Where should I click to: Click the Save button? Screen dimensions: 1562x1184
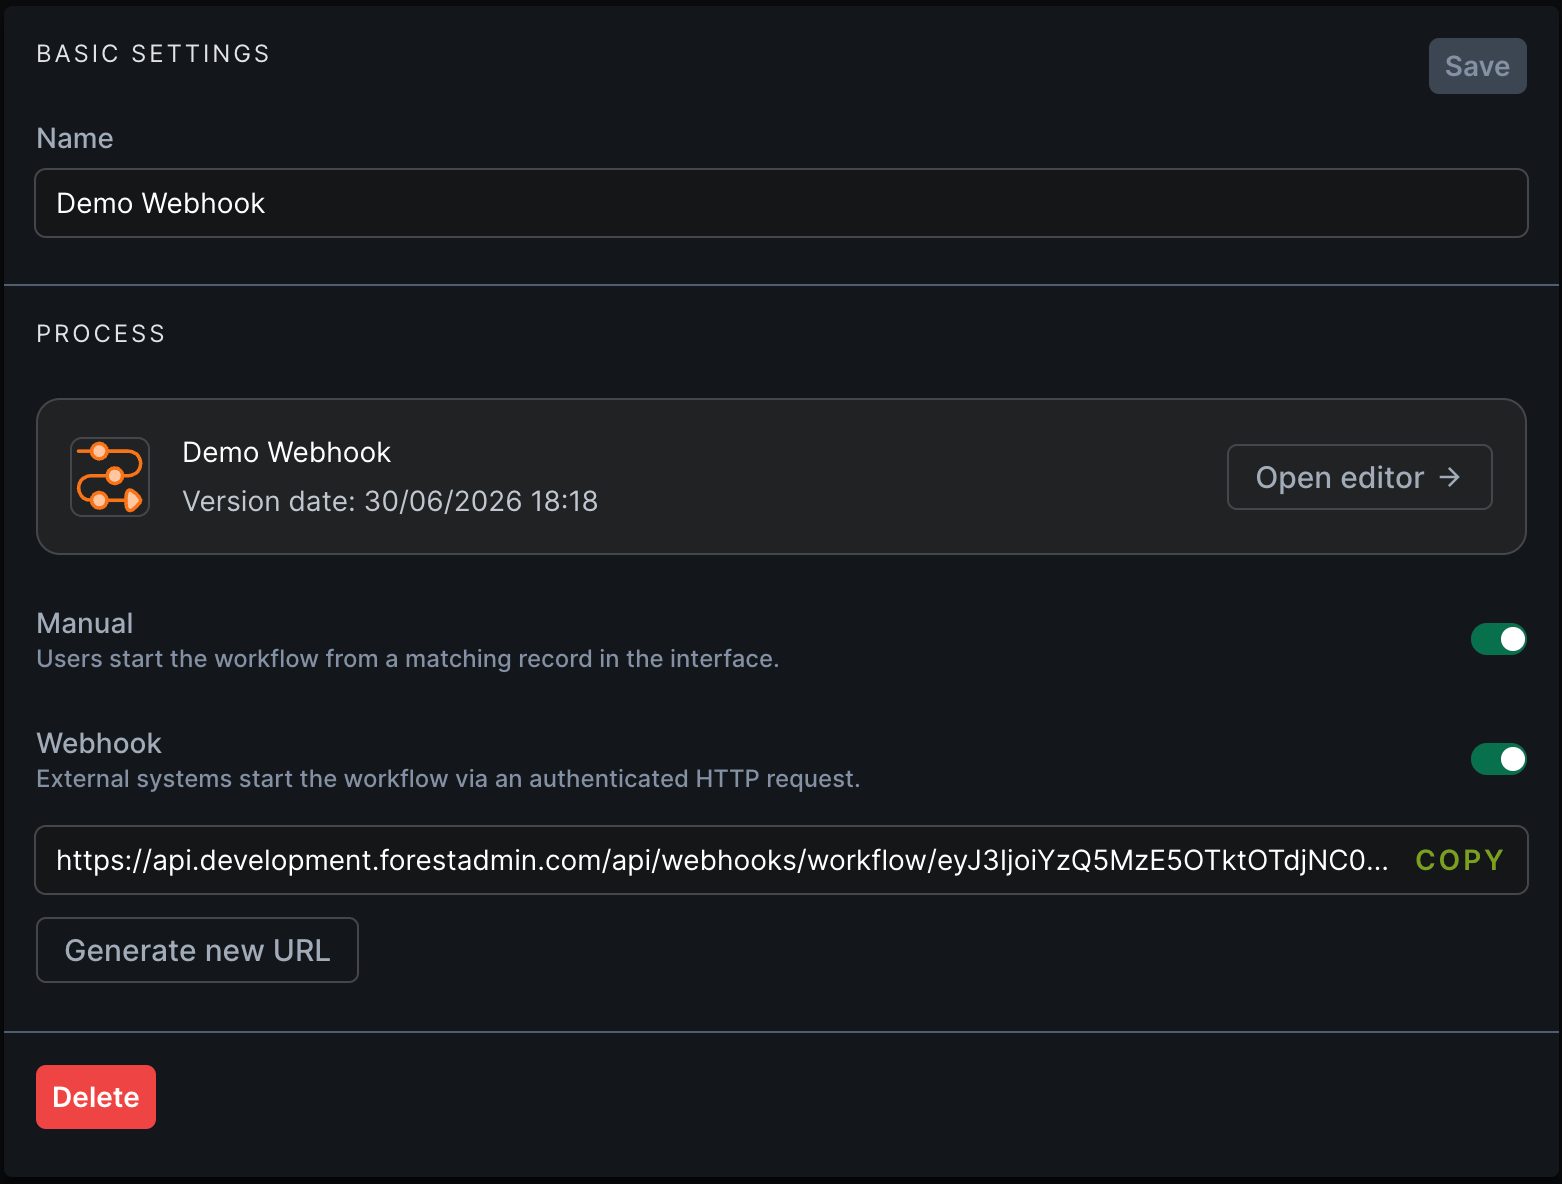tap(1477, 66)
